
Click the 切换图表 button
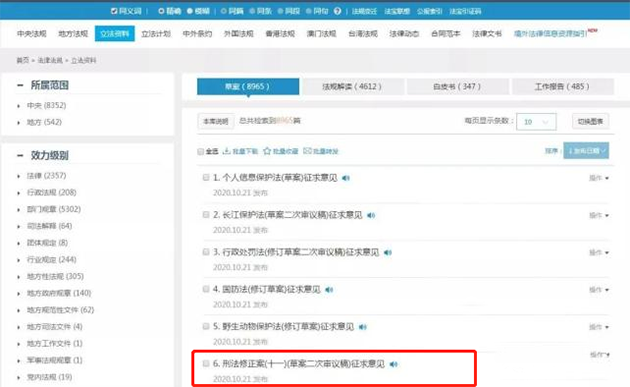point(591,121)
